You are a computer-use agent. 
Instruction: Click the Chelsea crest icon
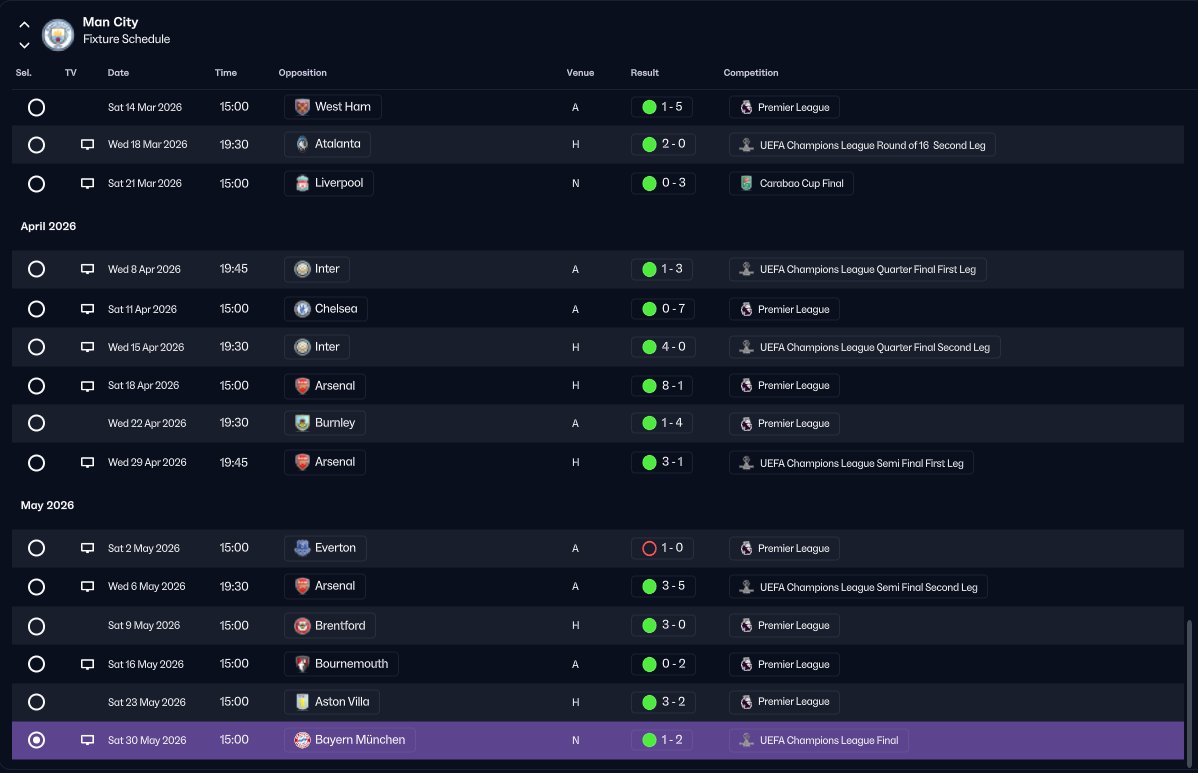(303, 309)
